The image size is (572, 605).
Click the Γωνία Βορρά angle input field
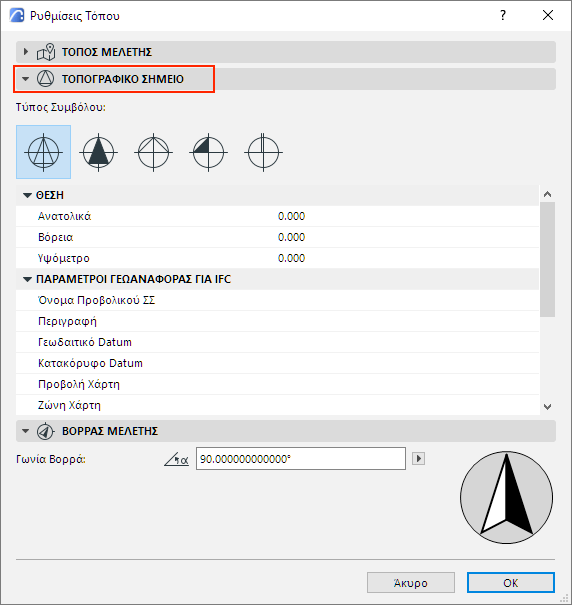coord(301,459)
